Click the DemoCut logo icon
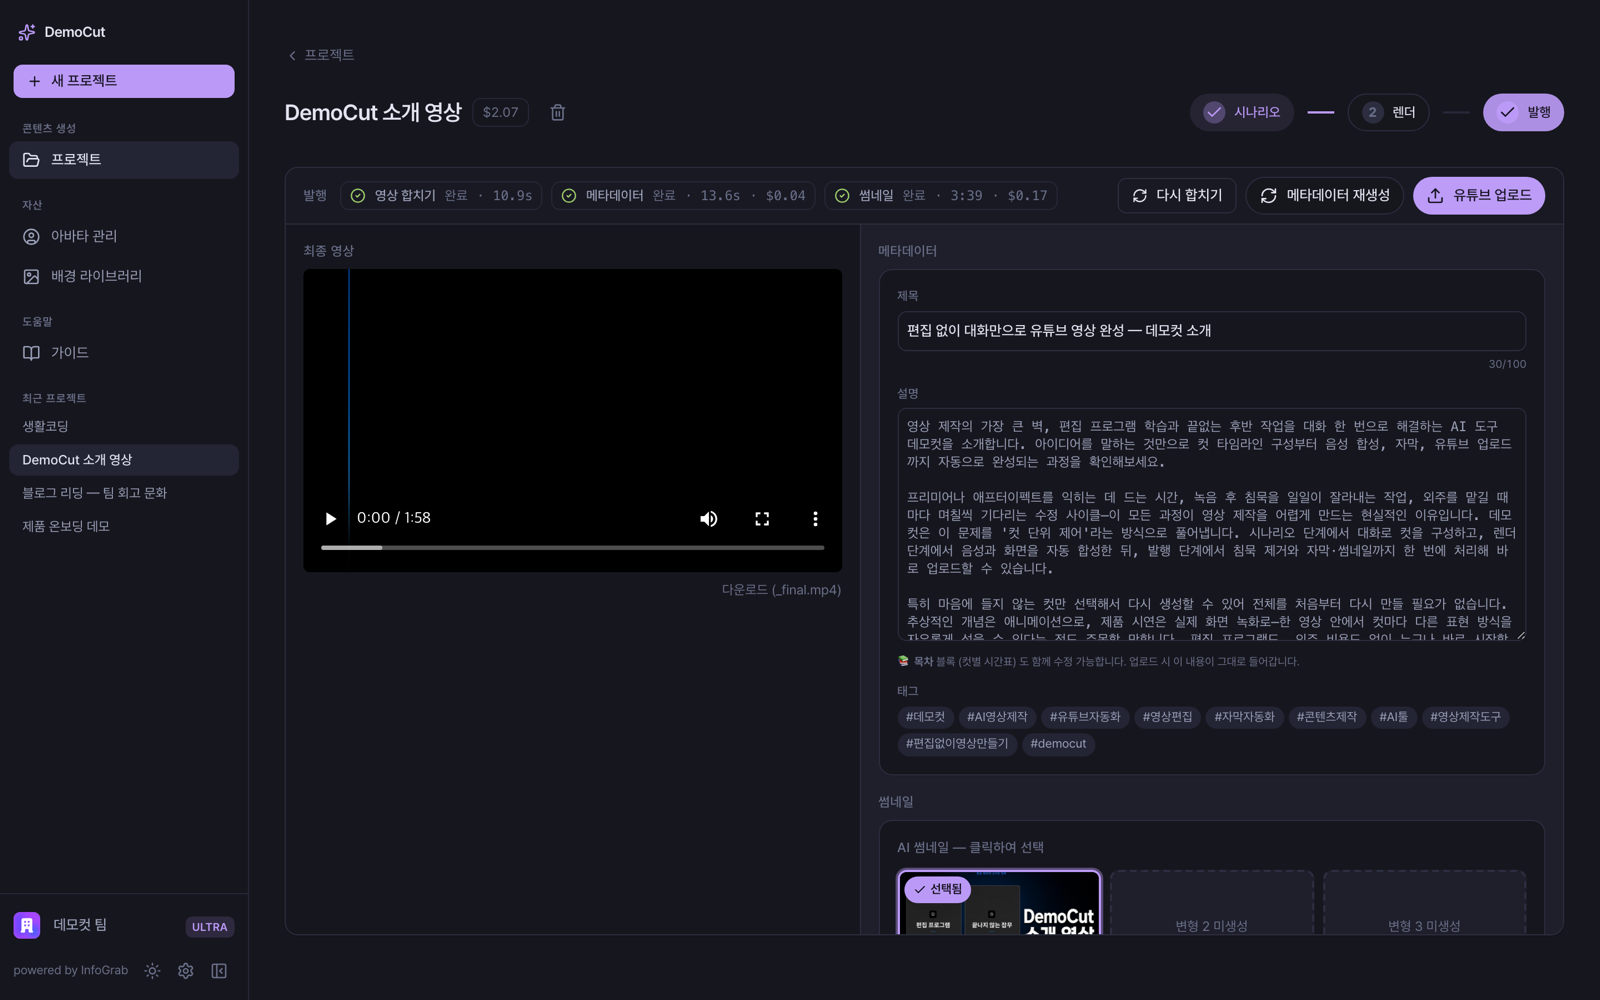This screenshot has width=1600, height=1000. click(27, 32)
